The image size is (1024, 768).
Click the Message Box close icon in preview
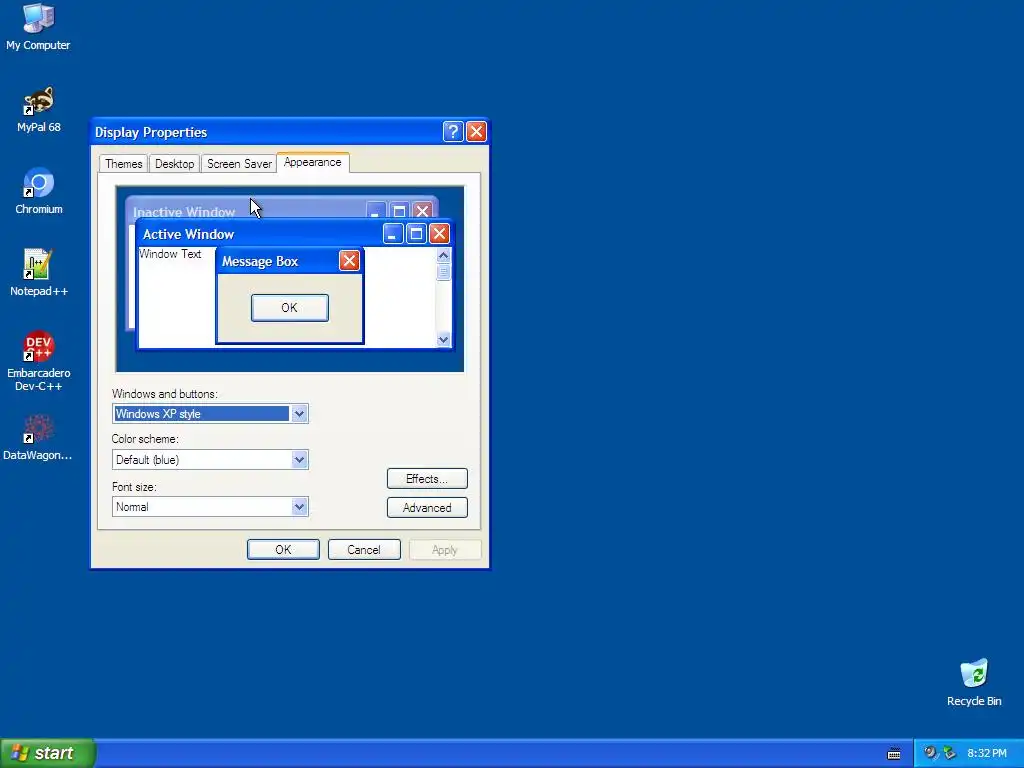pyautogui.click(x=349, y=261)
